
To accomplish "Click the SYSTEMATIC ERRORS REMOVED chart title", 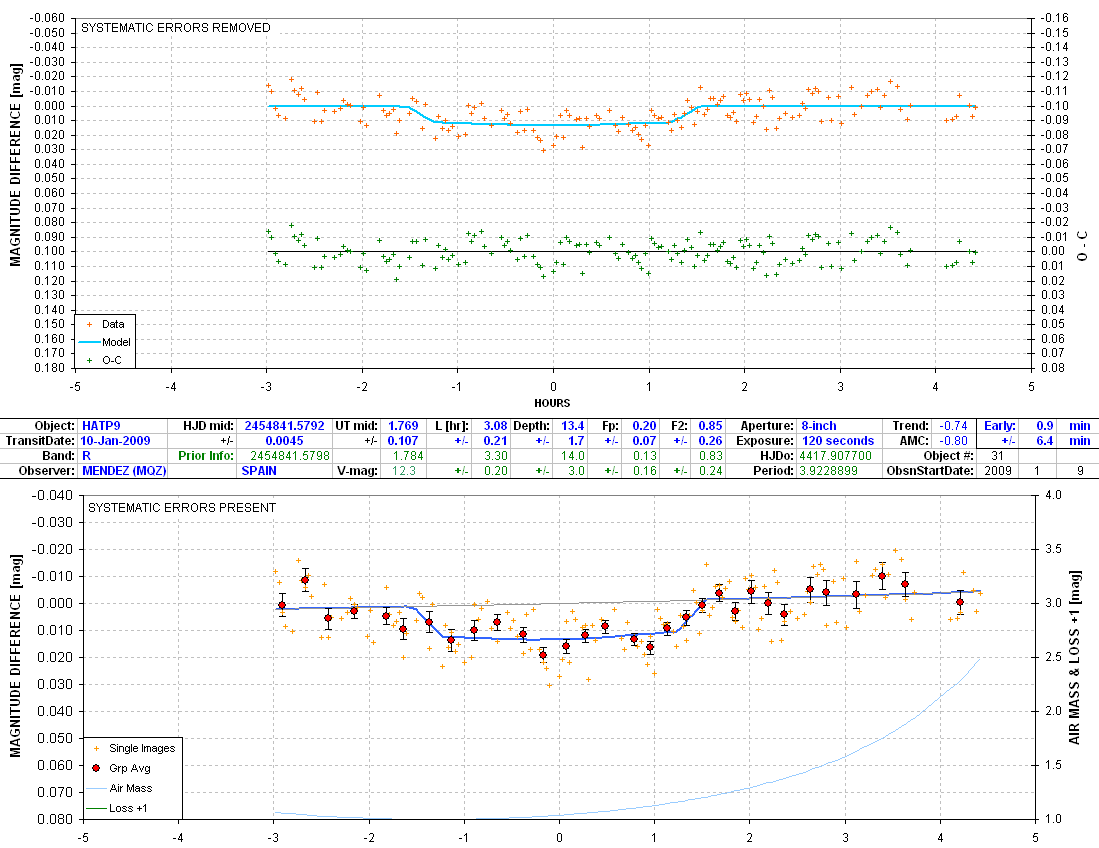I will [x=176, y=28].
